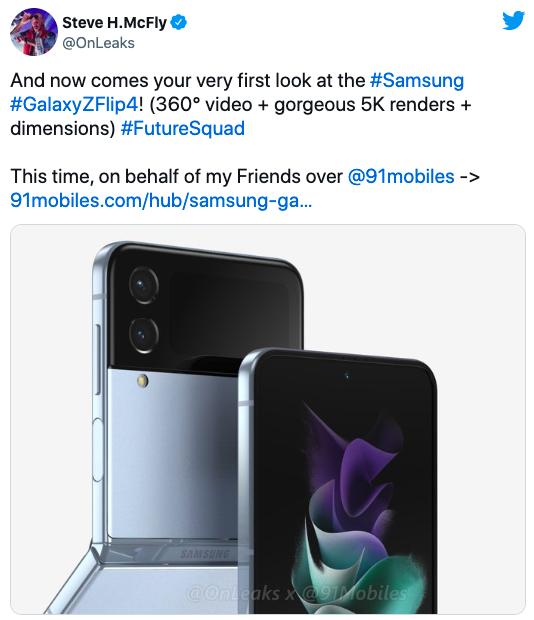
Task: Click the black cover display on rear phone
Action: pyautogui.click(x=228, y=312)
